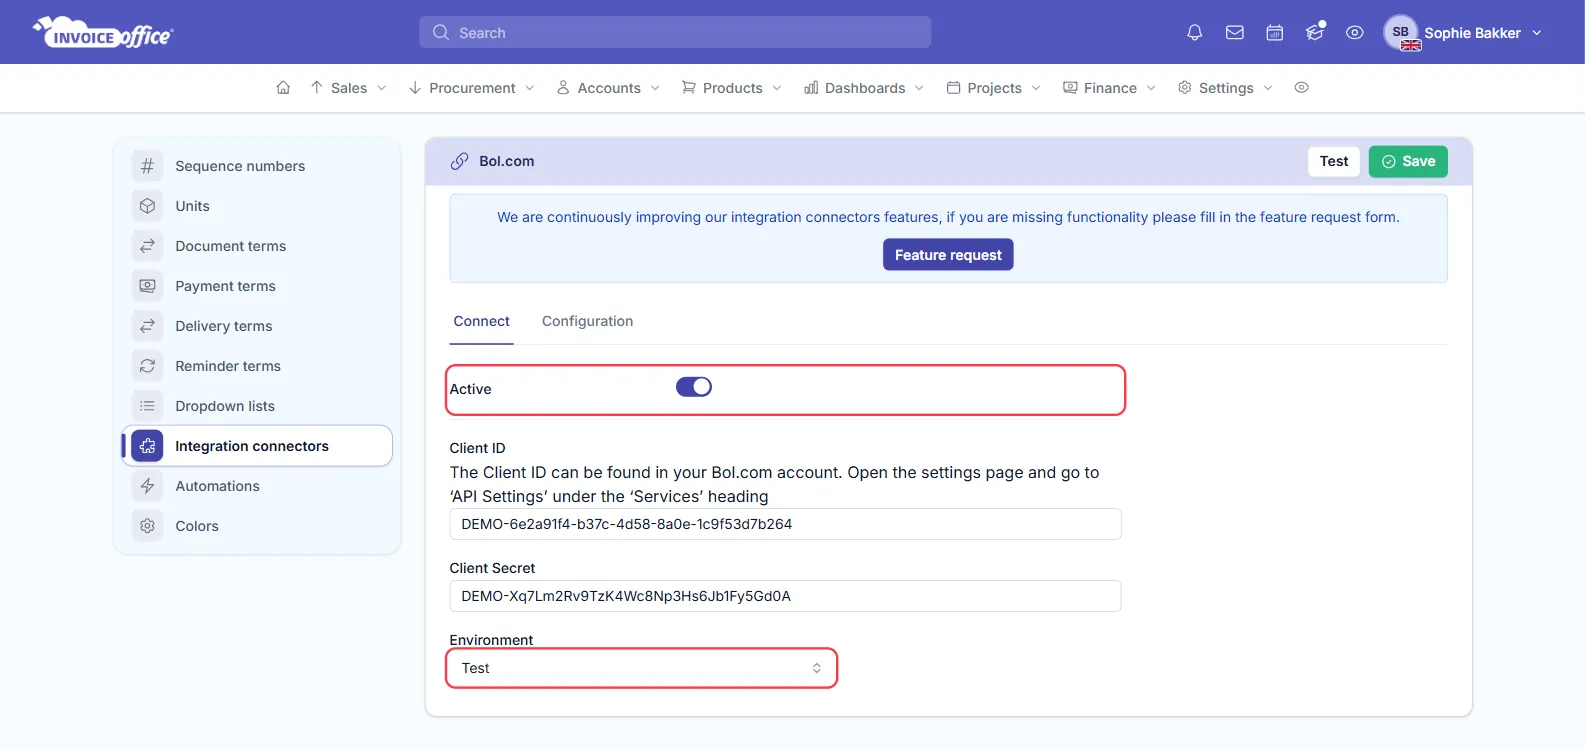Image resolution: width=1585 pixels, height=750 pixels.
Task: Expand the Procurement menu
Action: tap(472, 88)
